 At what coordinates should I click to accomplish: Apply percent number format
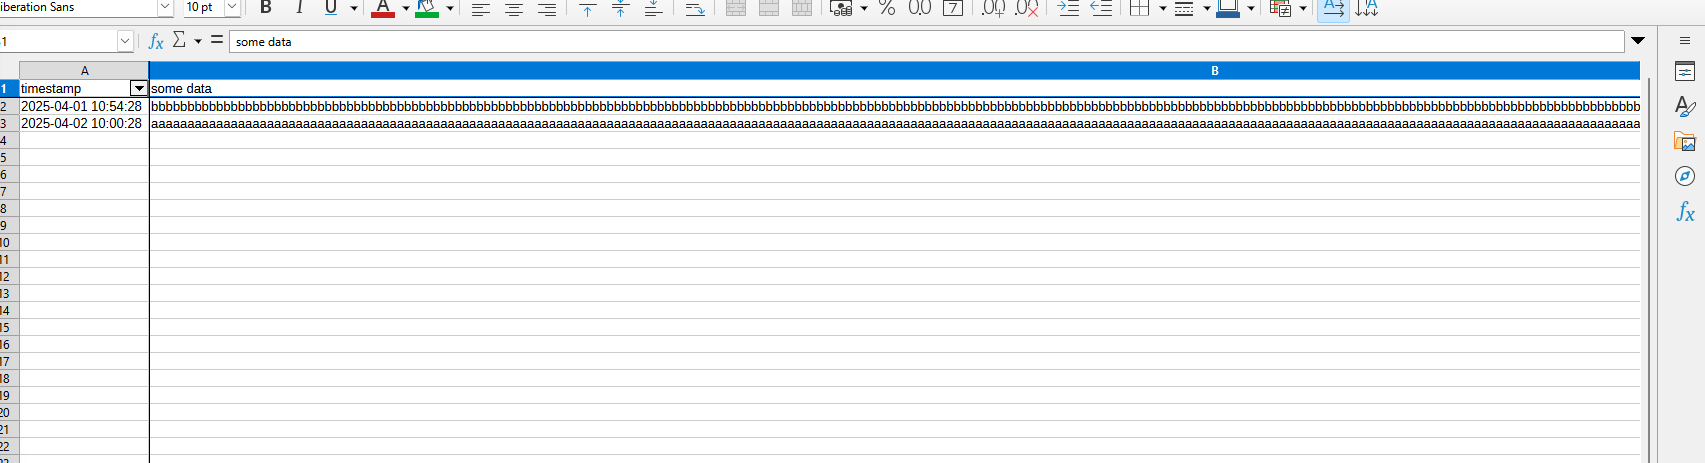(x=887, y=8)
